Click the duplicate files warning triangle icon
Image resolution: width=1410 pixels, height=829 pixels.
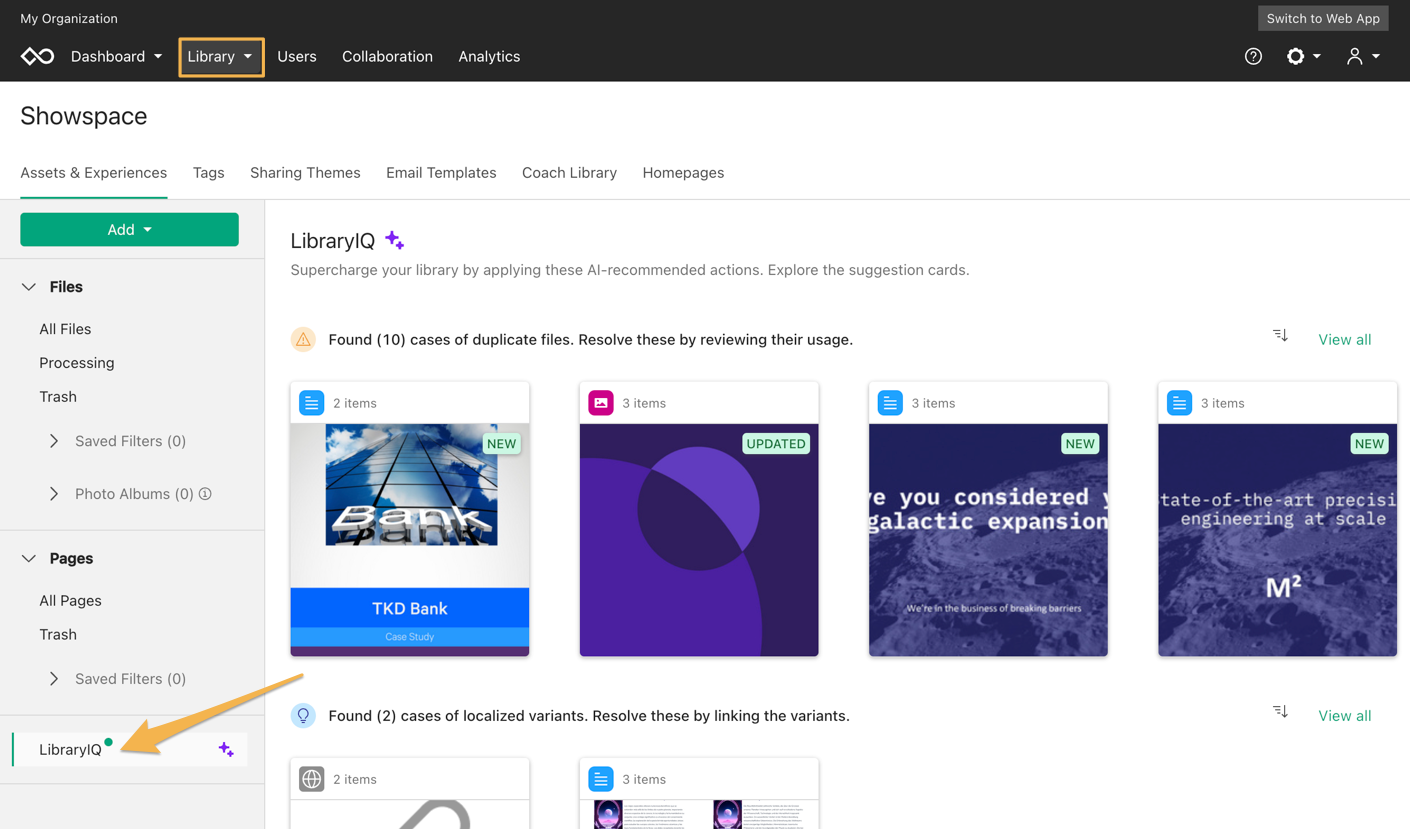point(303,339)
